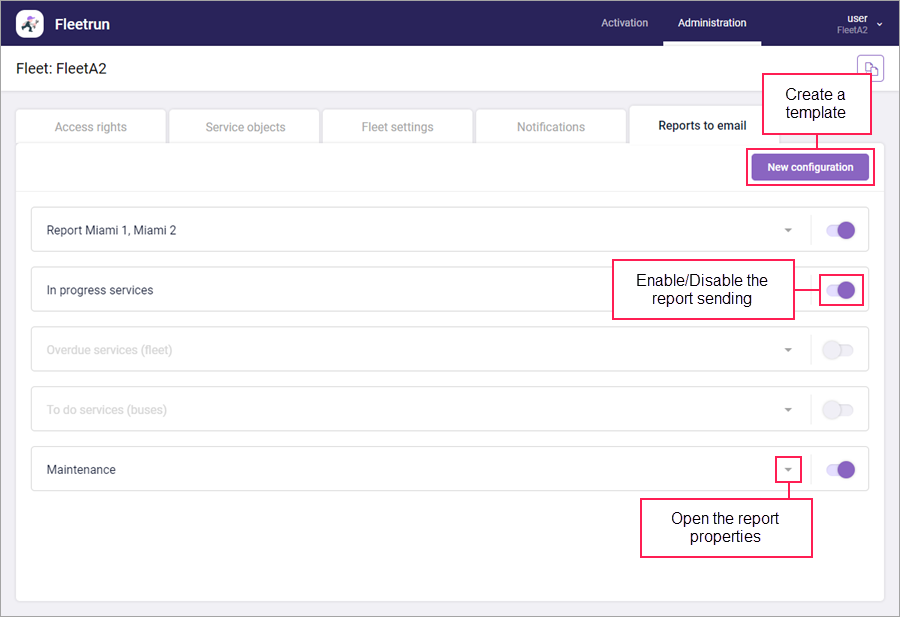Expand To do services (buses) properties
The width and height of the screenshot is (900, 617).
[788, 410]
